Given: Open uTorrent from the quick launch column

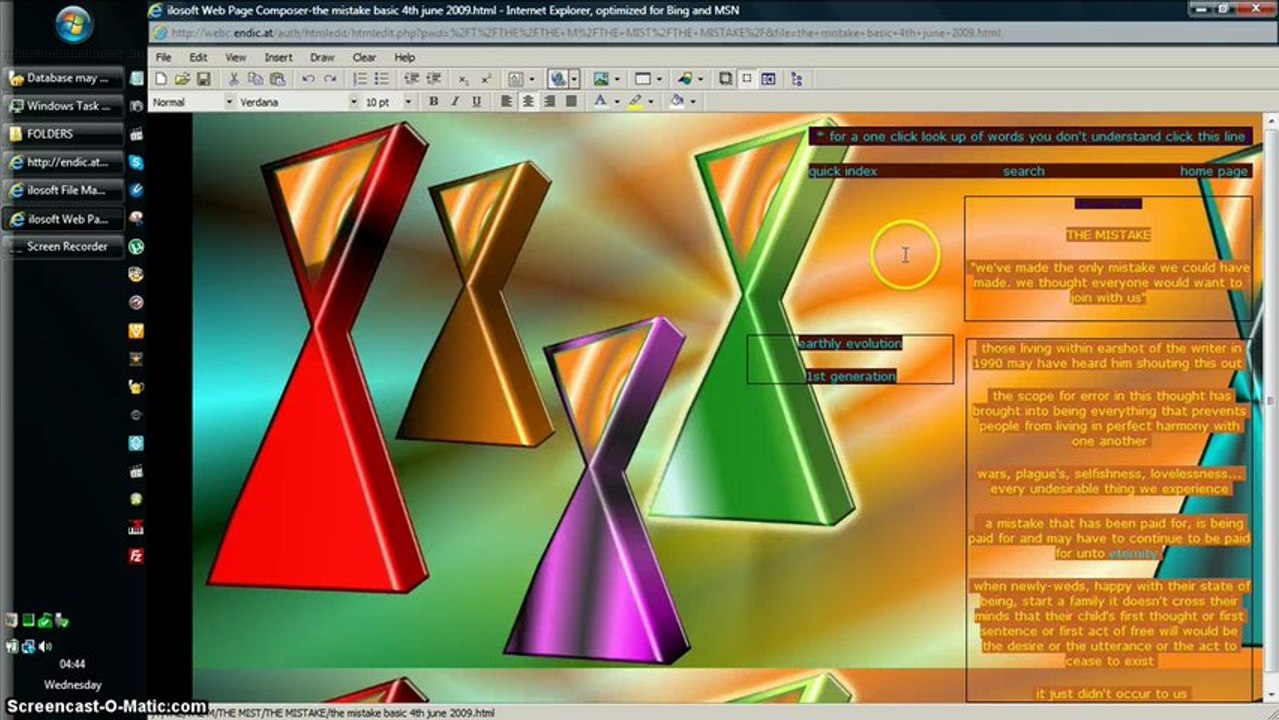Looking at the screenshot, I should click(136, 246).
